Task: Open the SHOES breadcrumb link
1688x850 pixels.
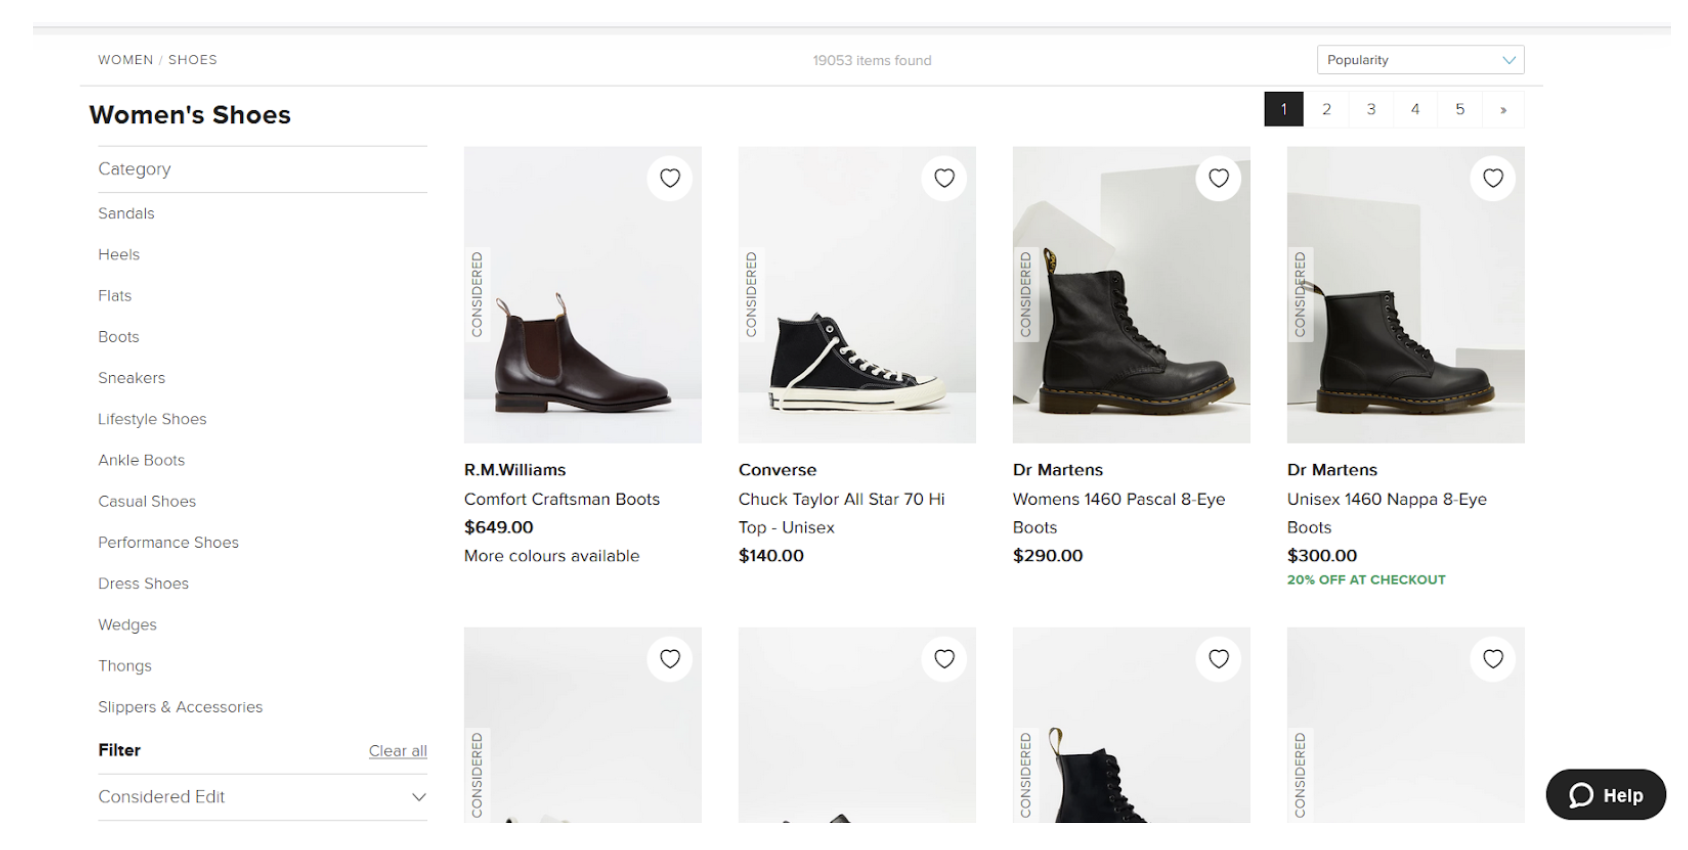Action: [192, 59]
